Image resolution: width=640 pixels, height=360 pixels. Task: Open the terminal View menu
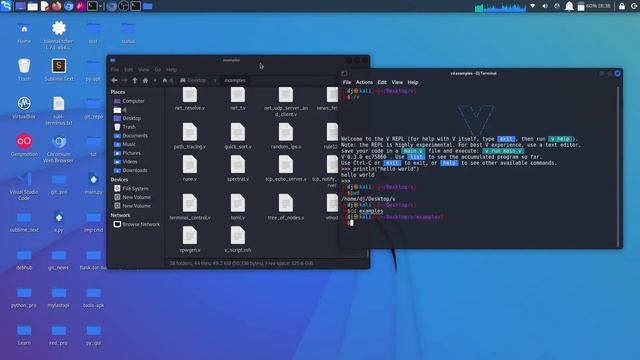[397, 82]
